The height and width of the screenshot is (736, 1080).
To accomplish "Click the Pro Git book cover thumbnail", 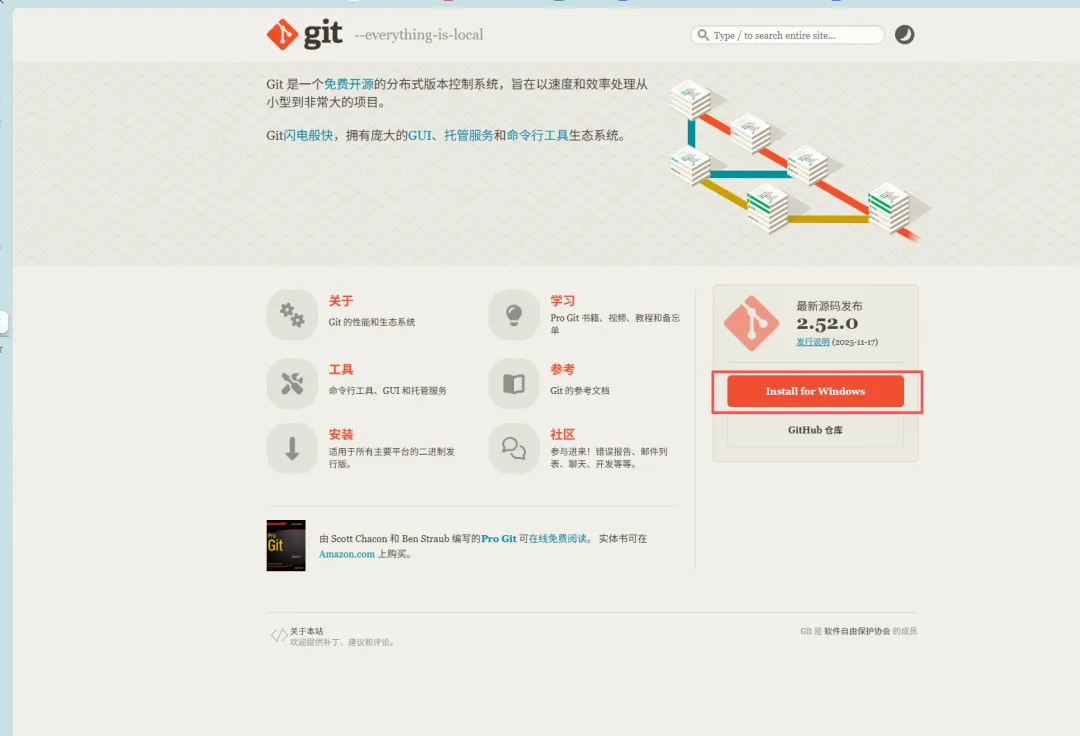I will pos(286,545).
